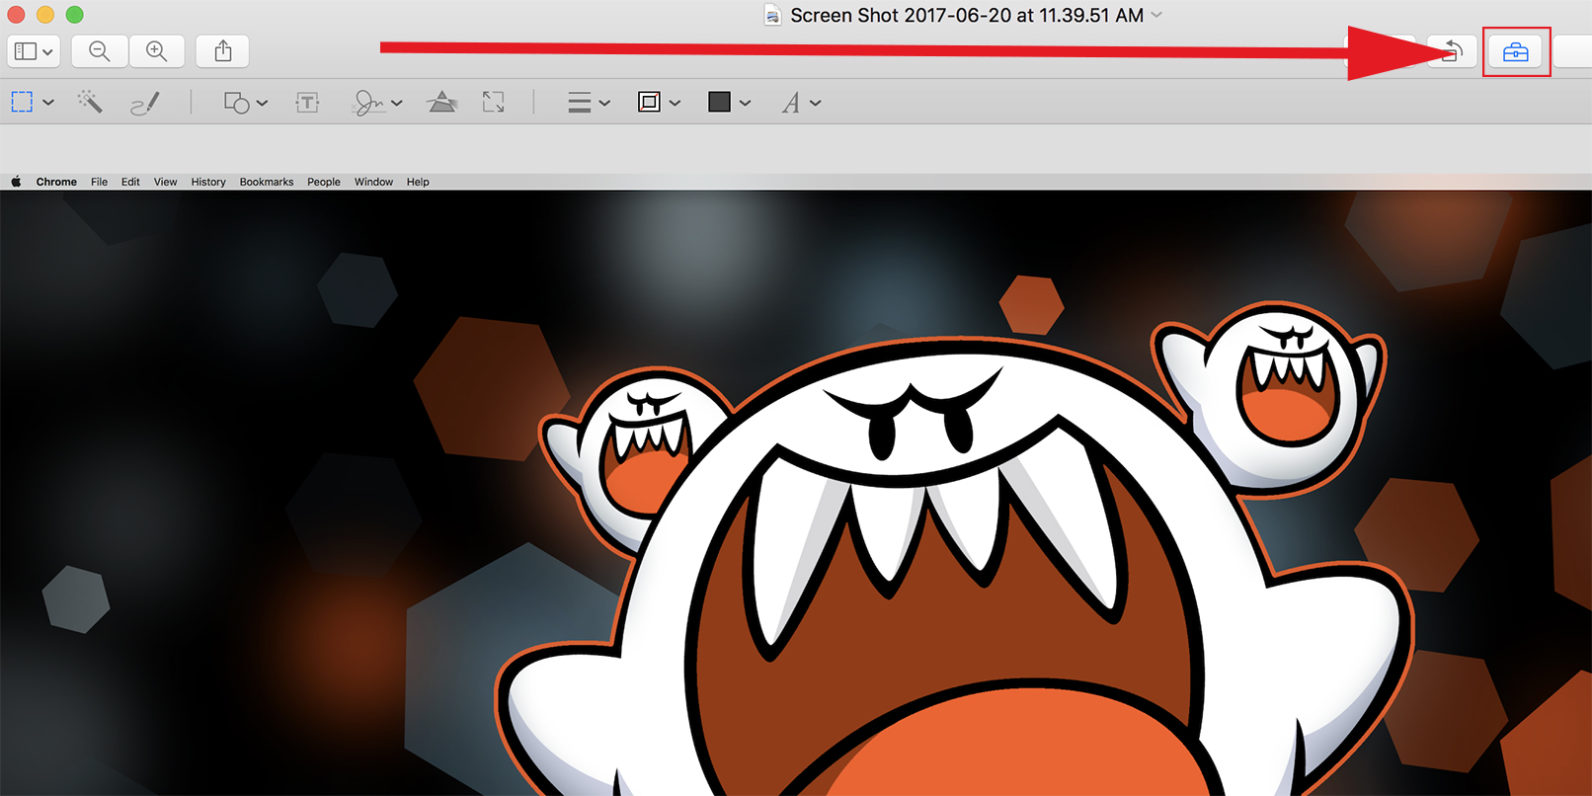Open the Text Style menu
This screenshot has width=1592, height=796.
tap(801, 102)
